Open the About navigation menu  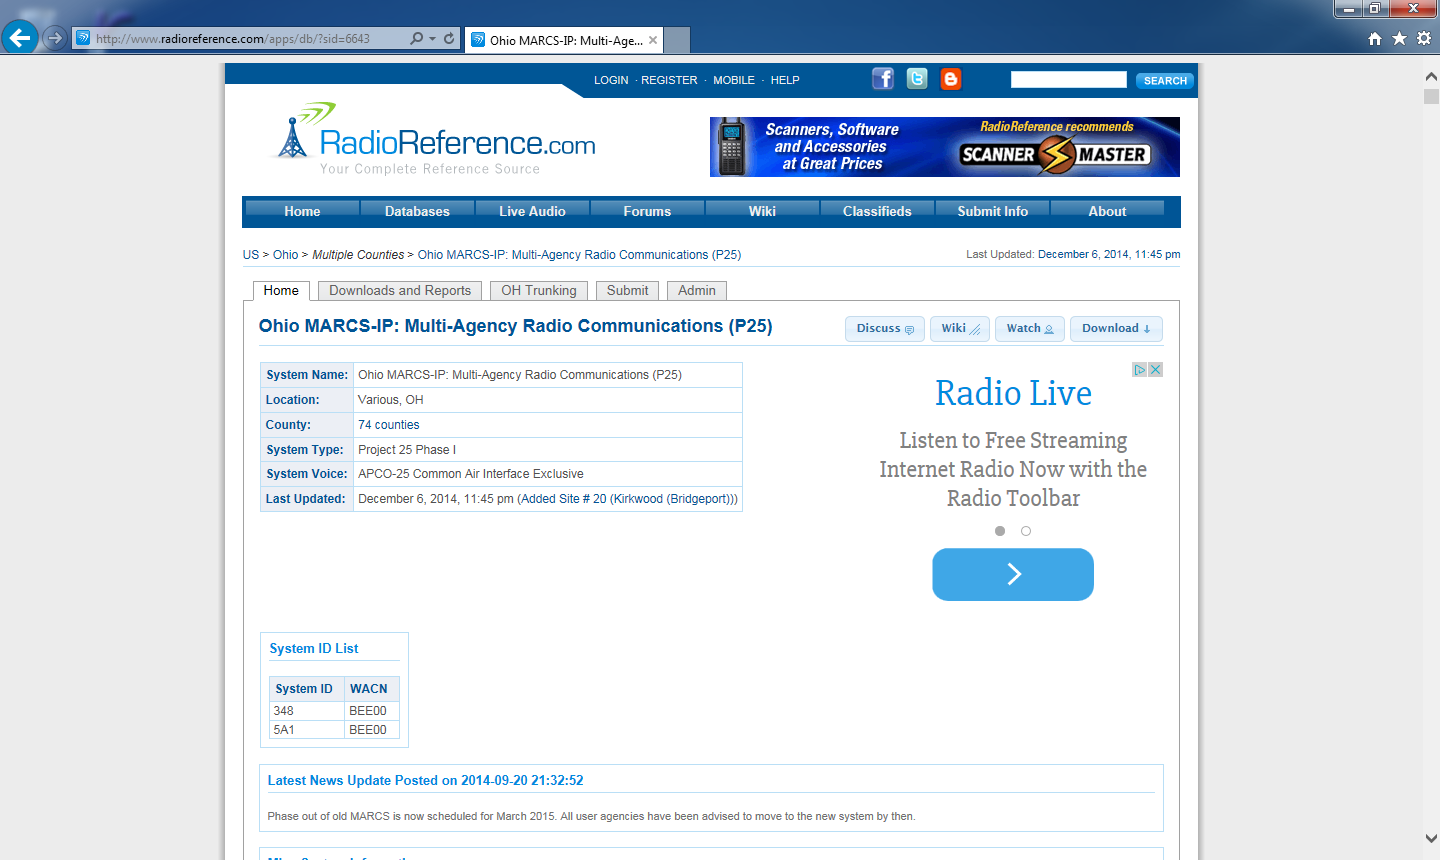[1107, 211]
